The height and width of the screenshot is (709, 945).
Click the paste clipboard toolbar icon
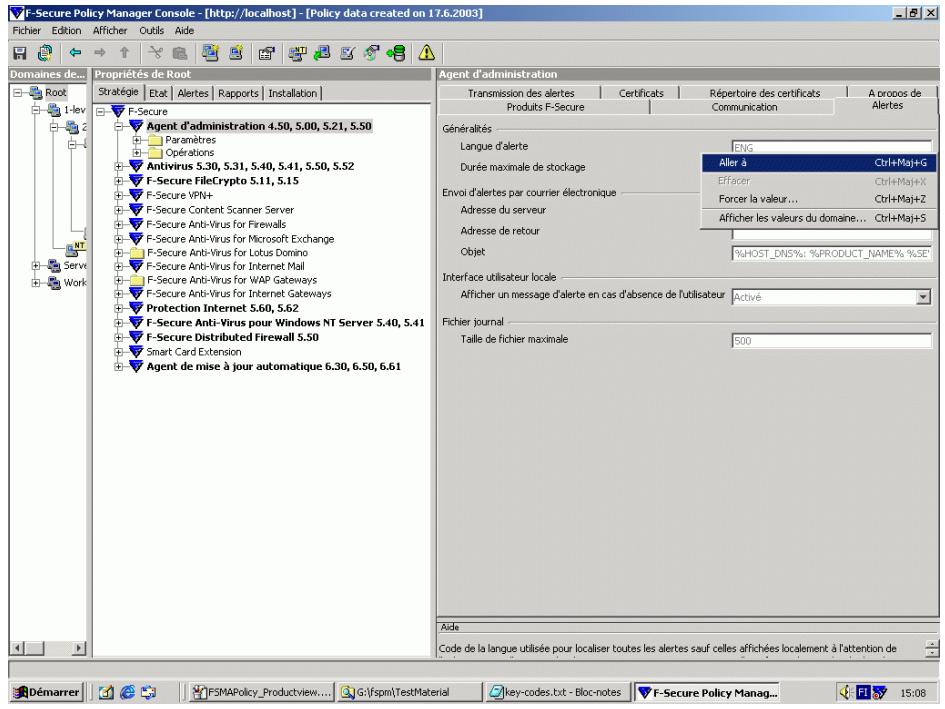[x=180, y=53]
